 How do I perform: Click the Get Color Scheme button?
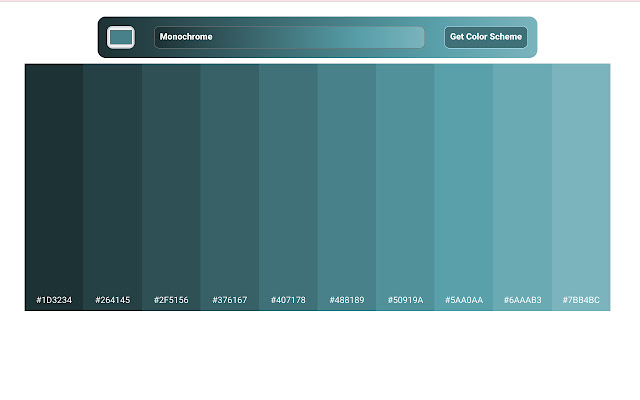tap(486, 37)
